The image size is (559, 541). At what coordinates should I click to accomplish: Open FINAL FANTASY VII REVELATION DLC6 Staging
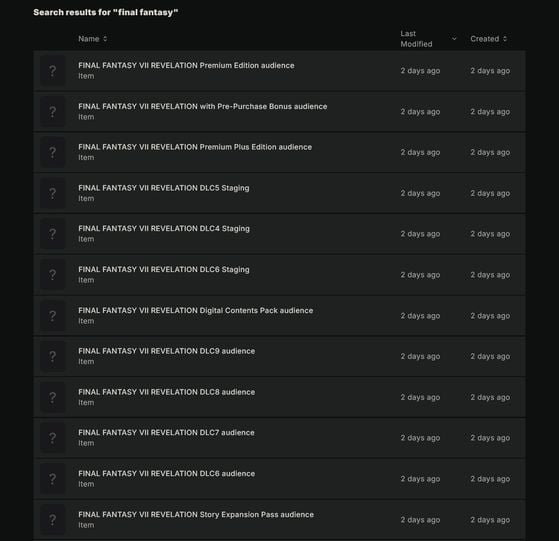(x=164, y=270)
